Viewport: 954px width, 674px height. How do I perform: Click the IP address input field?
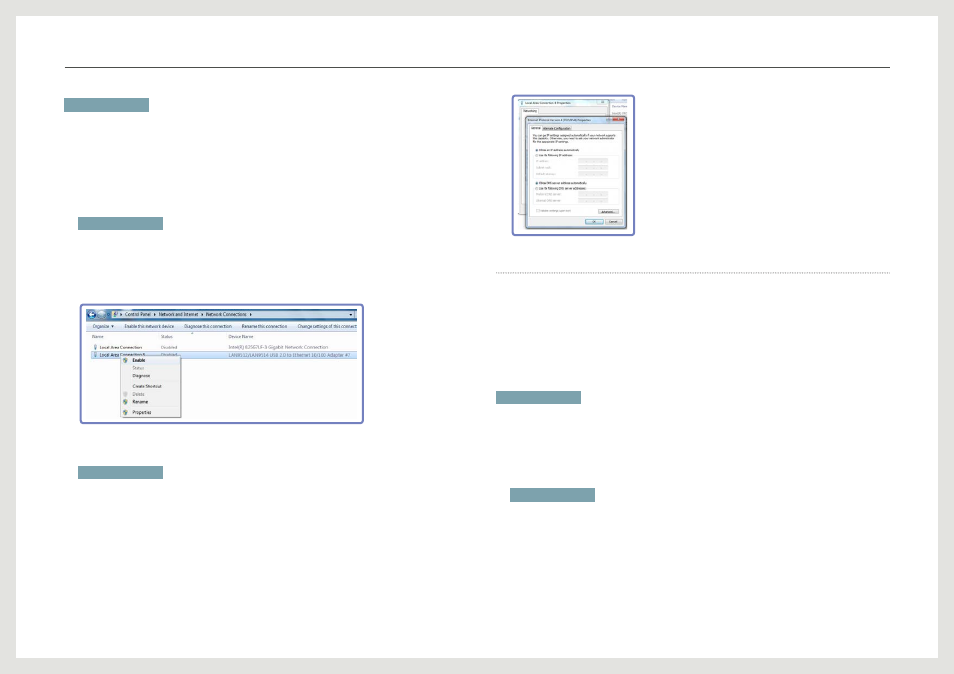point(593,161)
